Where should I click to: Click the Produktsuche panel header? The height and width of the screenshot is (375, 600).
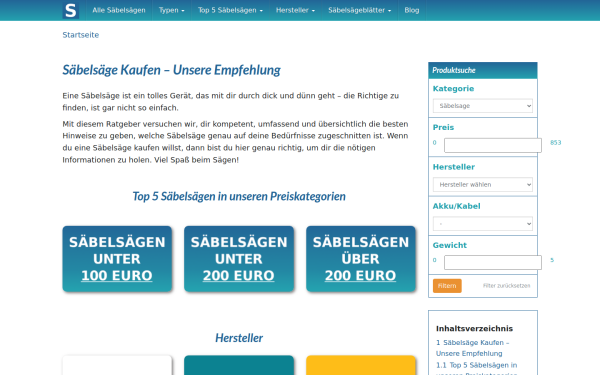[x=483, y=70]
